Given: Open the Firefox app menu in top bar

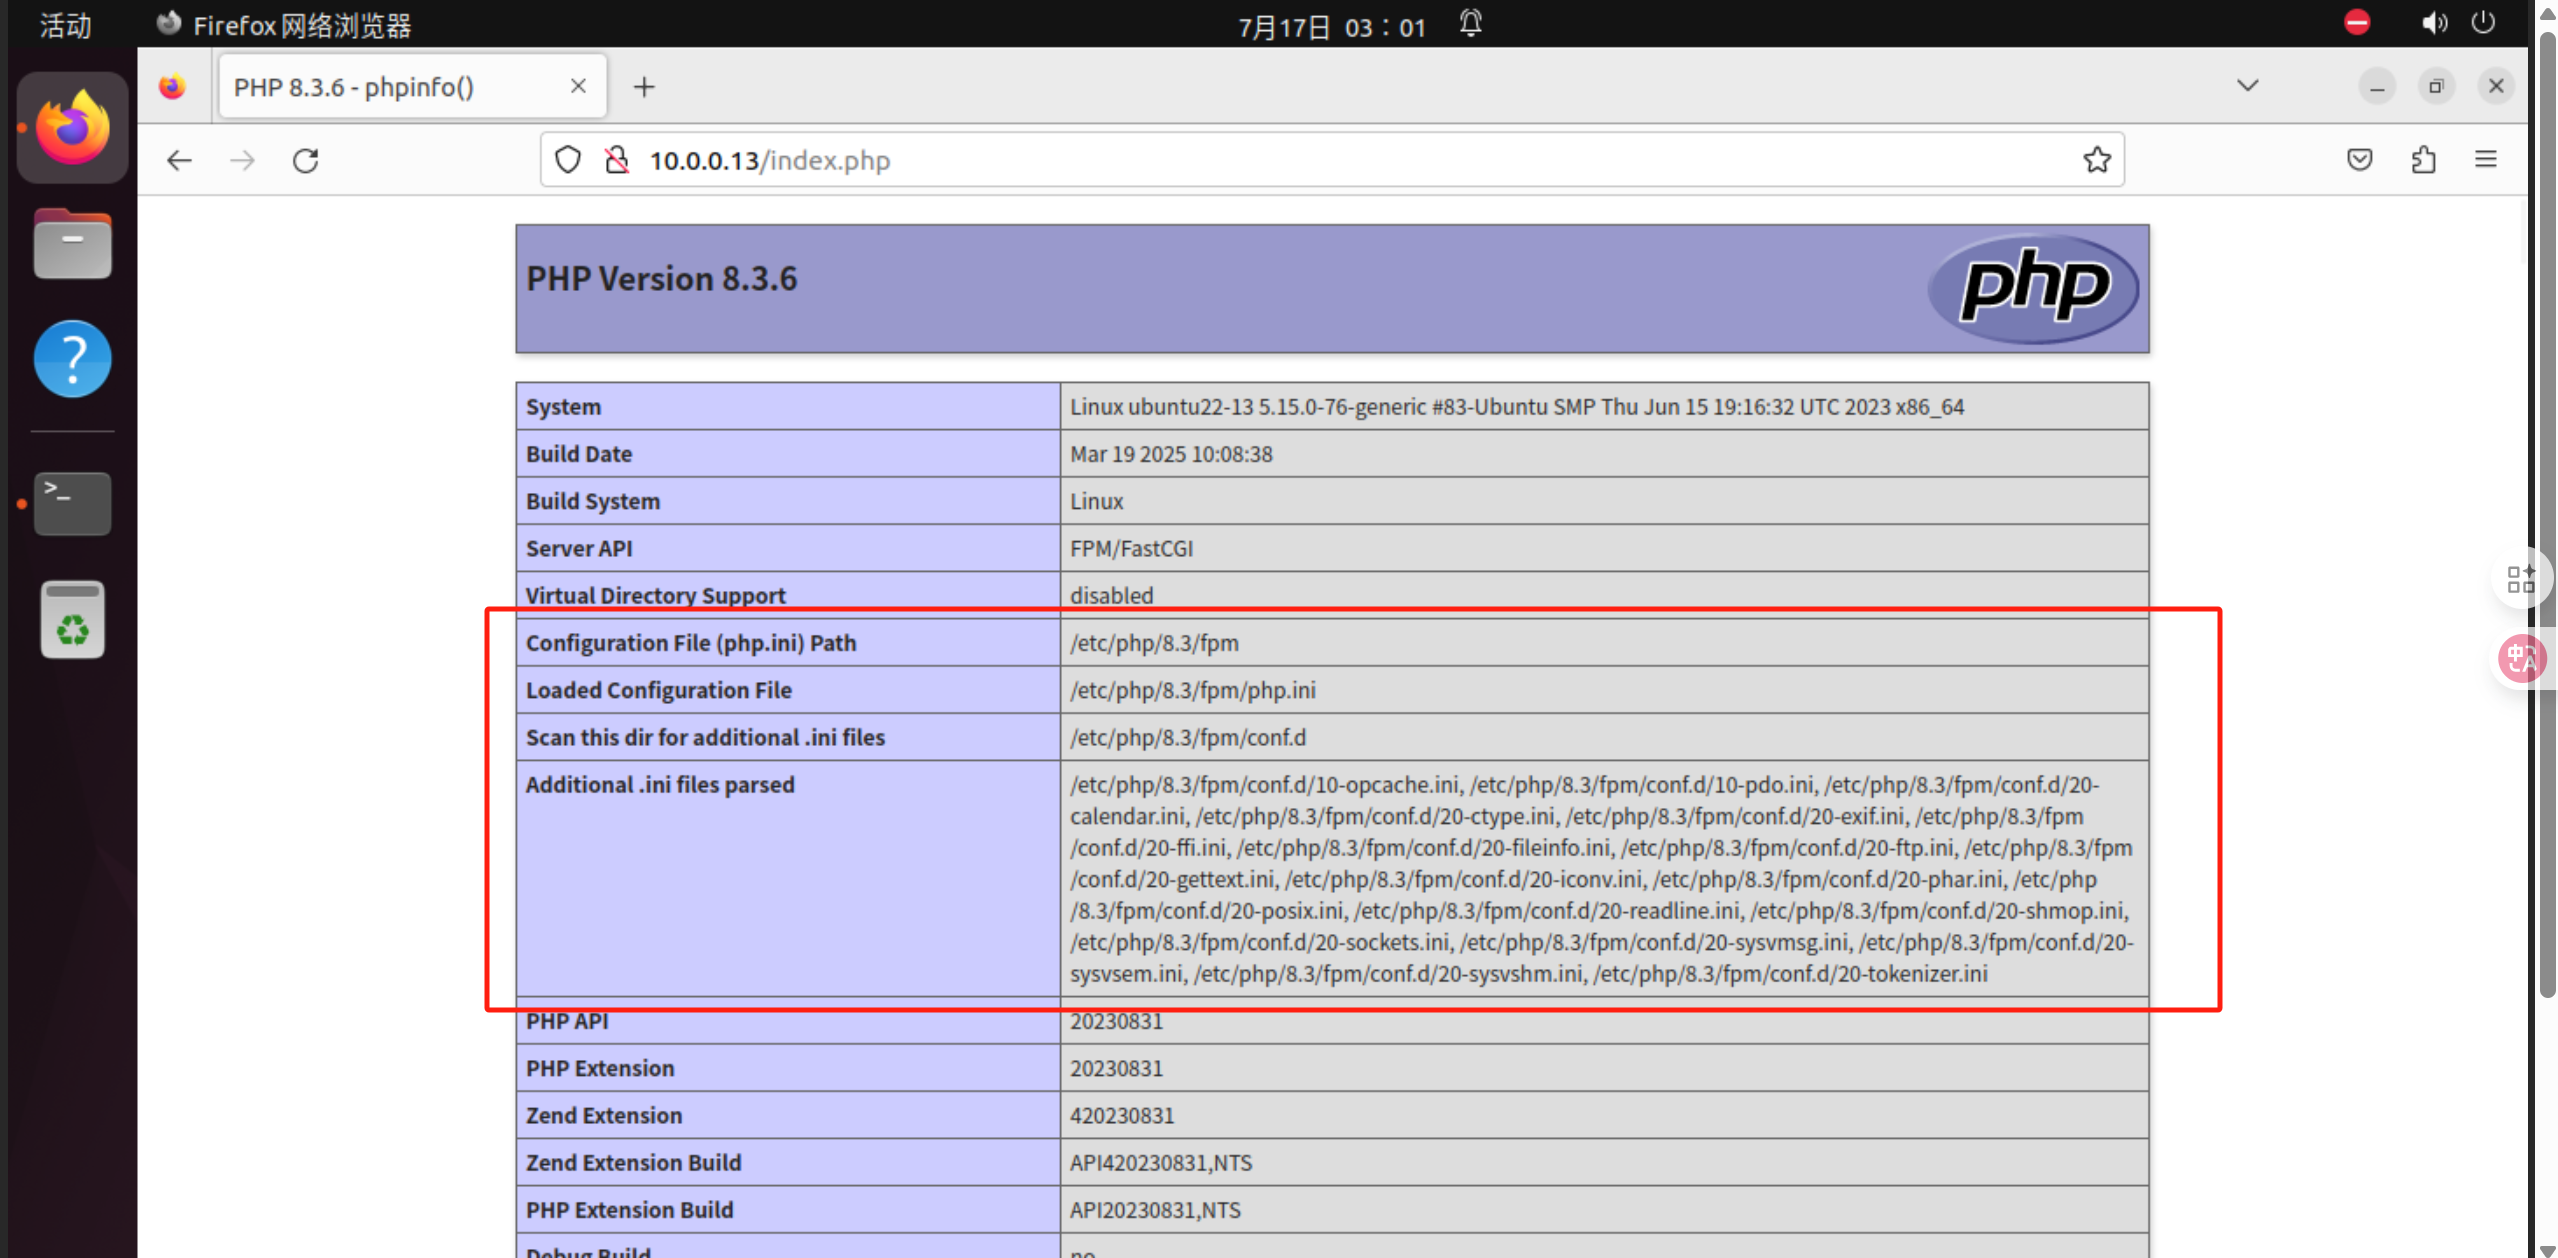Looking at the screenshot, I should [284, 25].
